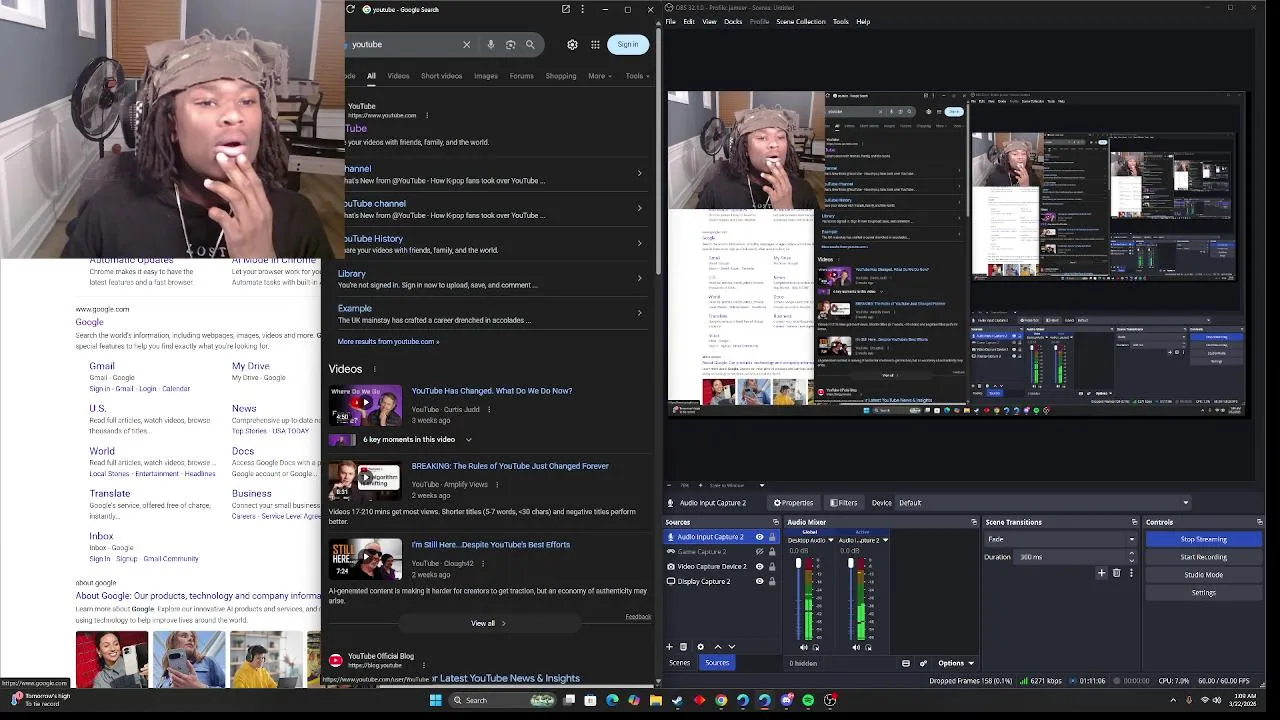This screenshot has width=1280, height=720.
Task: Open source properties gear in Sources dock
Action: (x=700, y=647)
